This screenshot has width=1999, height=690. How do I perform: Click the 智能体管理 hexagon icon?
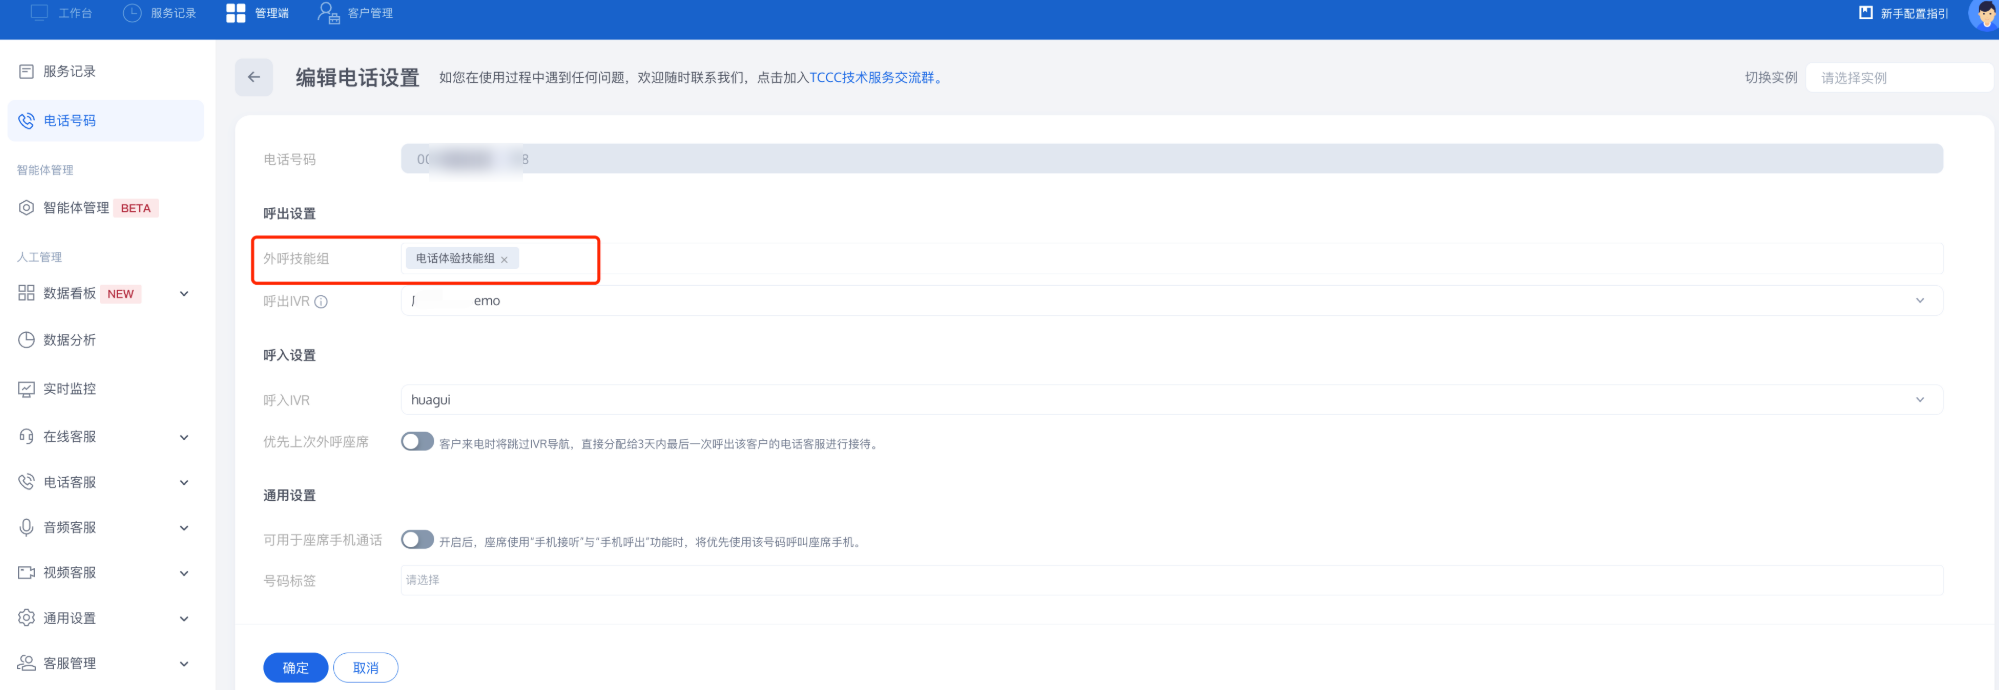pyautogui.click(x=27, y=208)
